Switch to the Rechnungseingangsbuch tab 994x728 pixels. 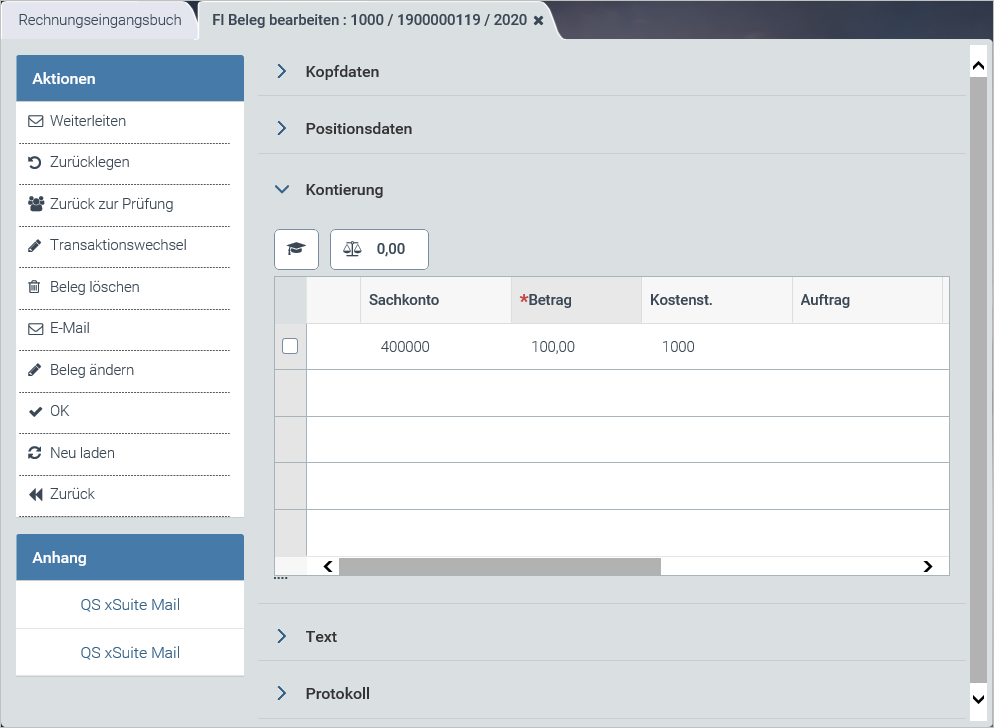tap(100, 20)
